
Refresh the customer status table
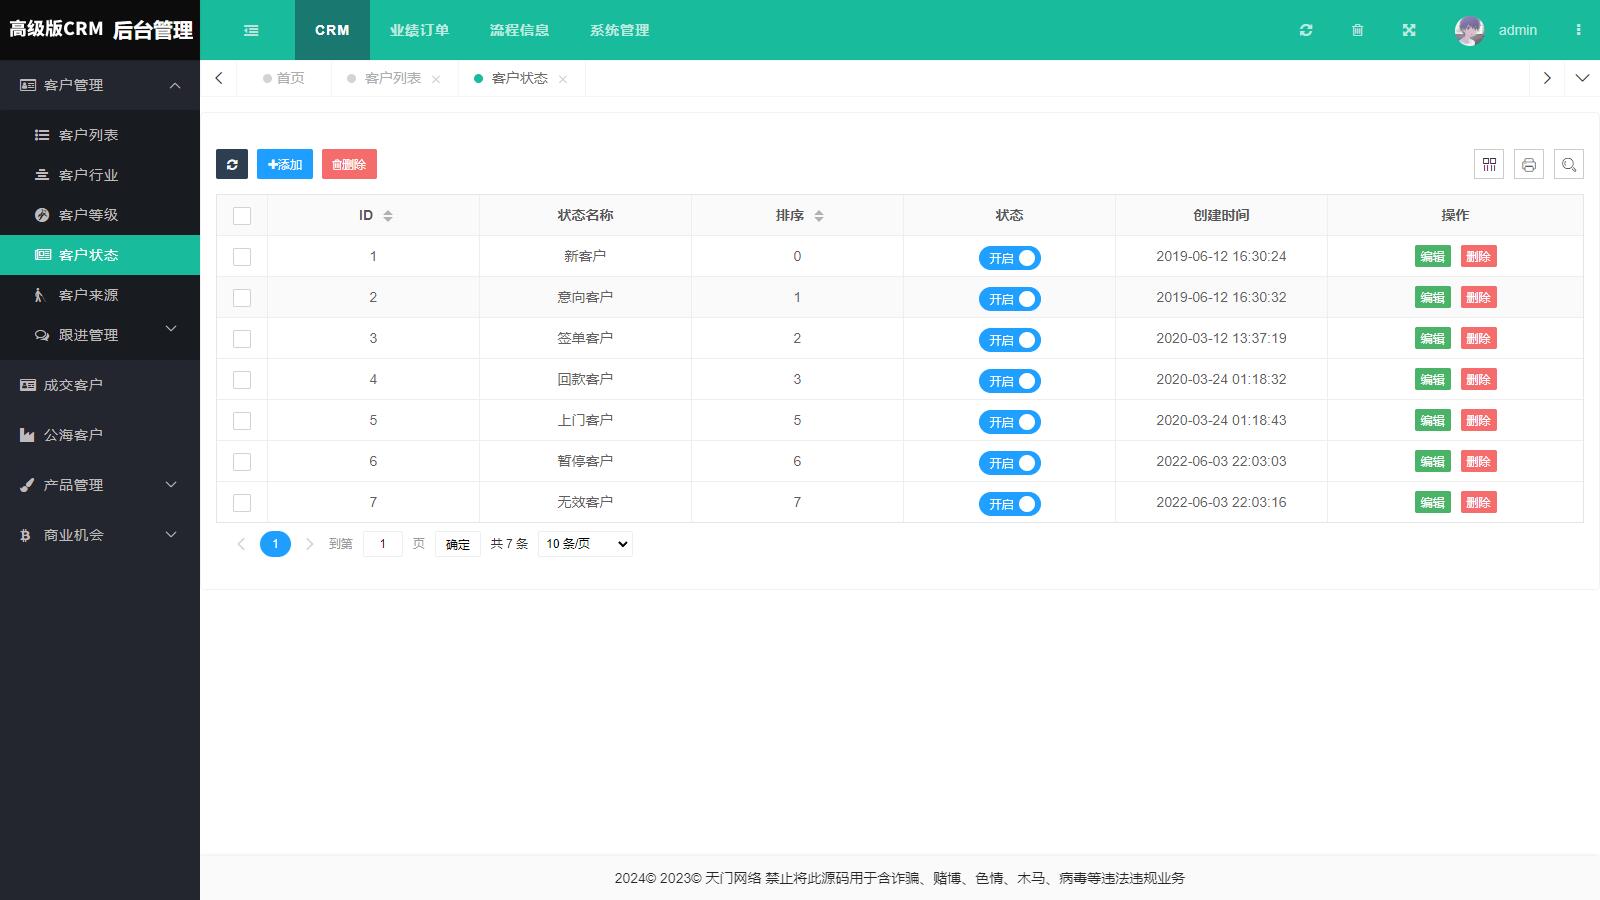coord(232,164)
